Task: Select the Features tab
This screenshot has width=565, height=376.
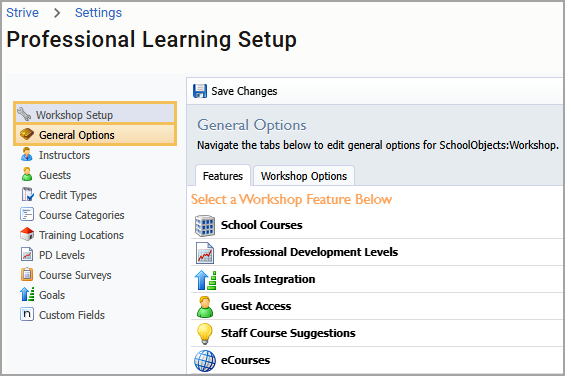Action: (x=223, y=176)
